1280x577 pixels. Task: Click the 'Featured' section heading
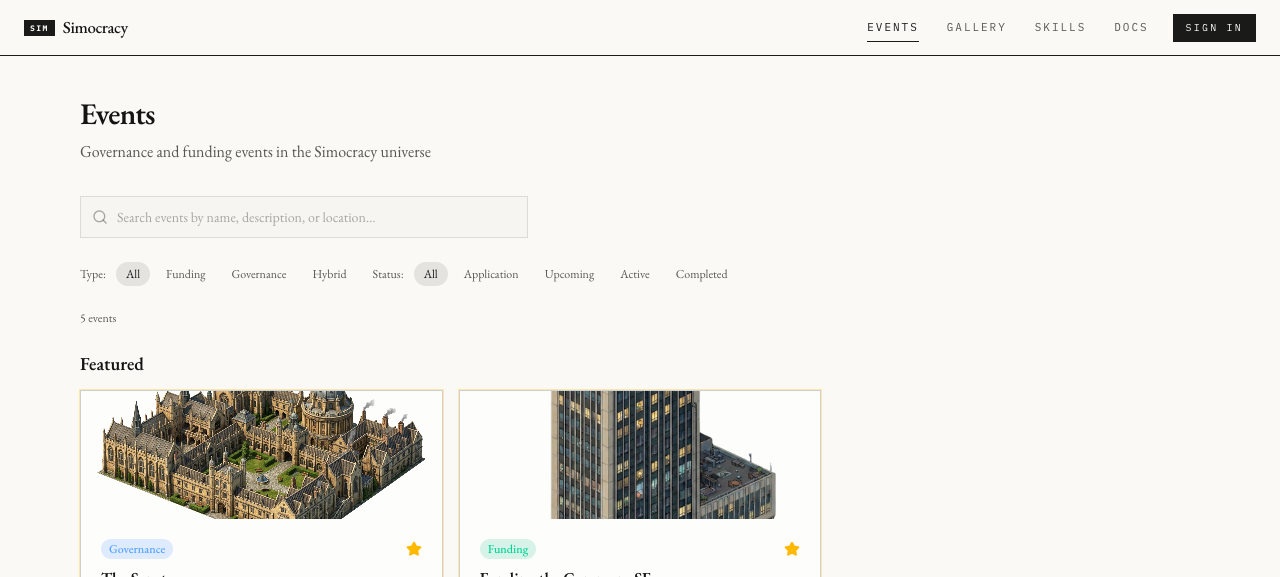112,364
